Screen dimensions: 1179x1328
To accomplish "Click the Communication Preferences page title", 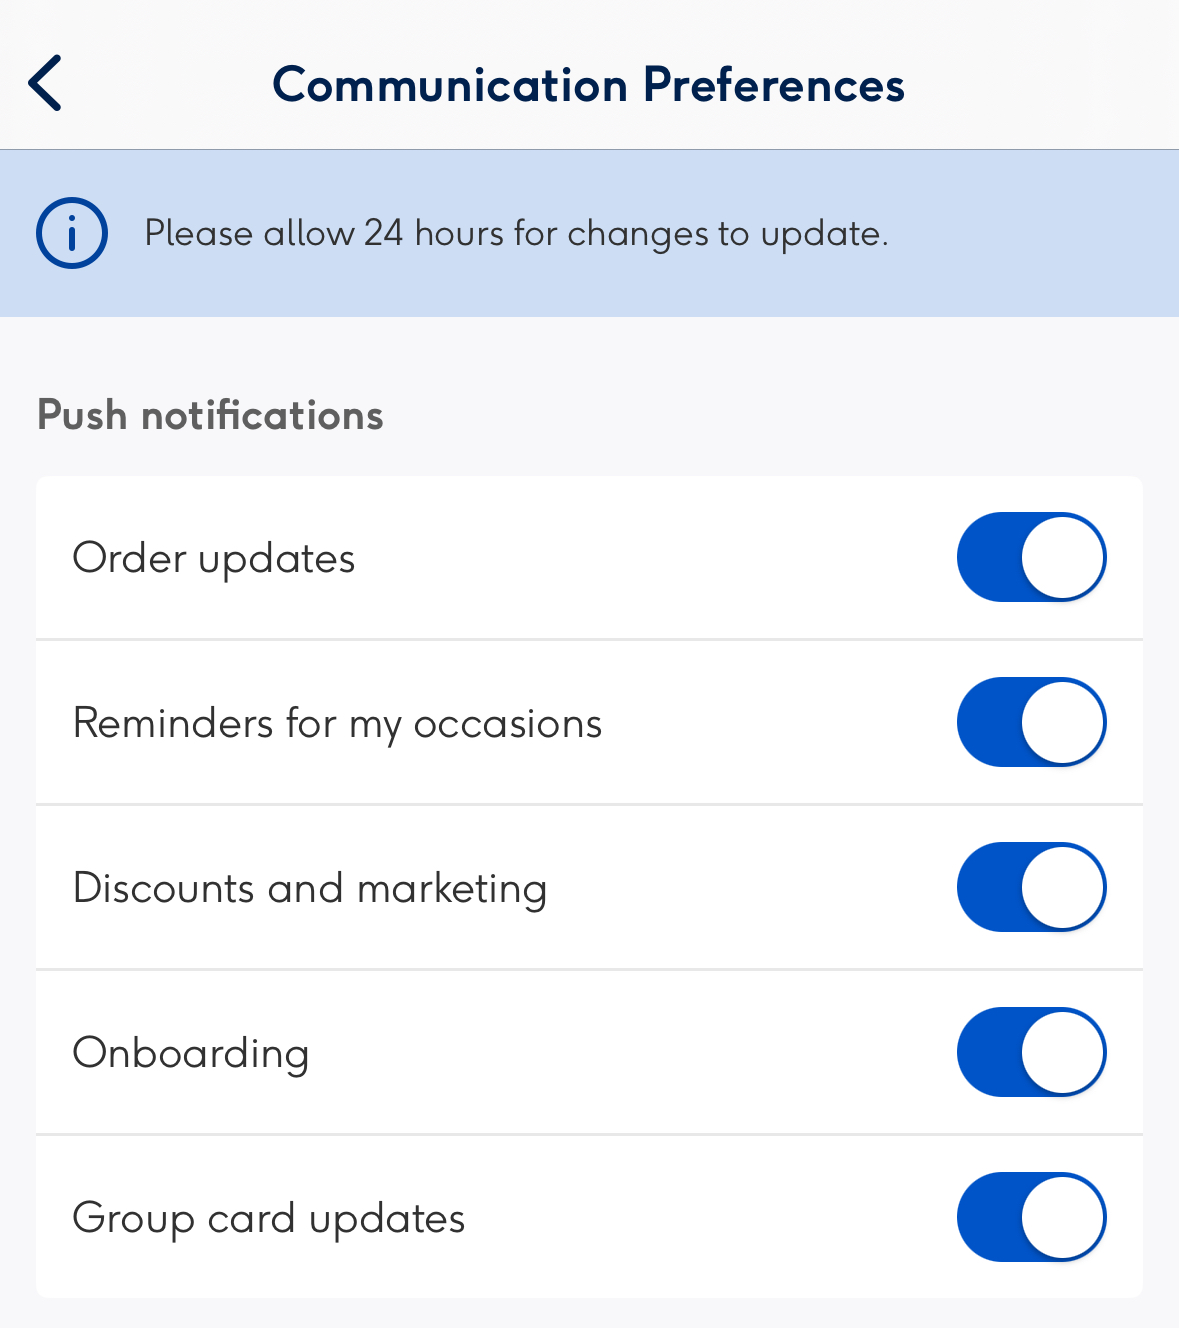I will click(x=589, y=85).
